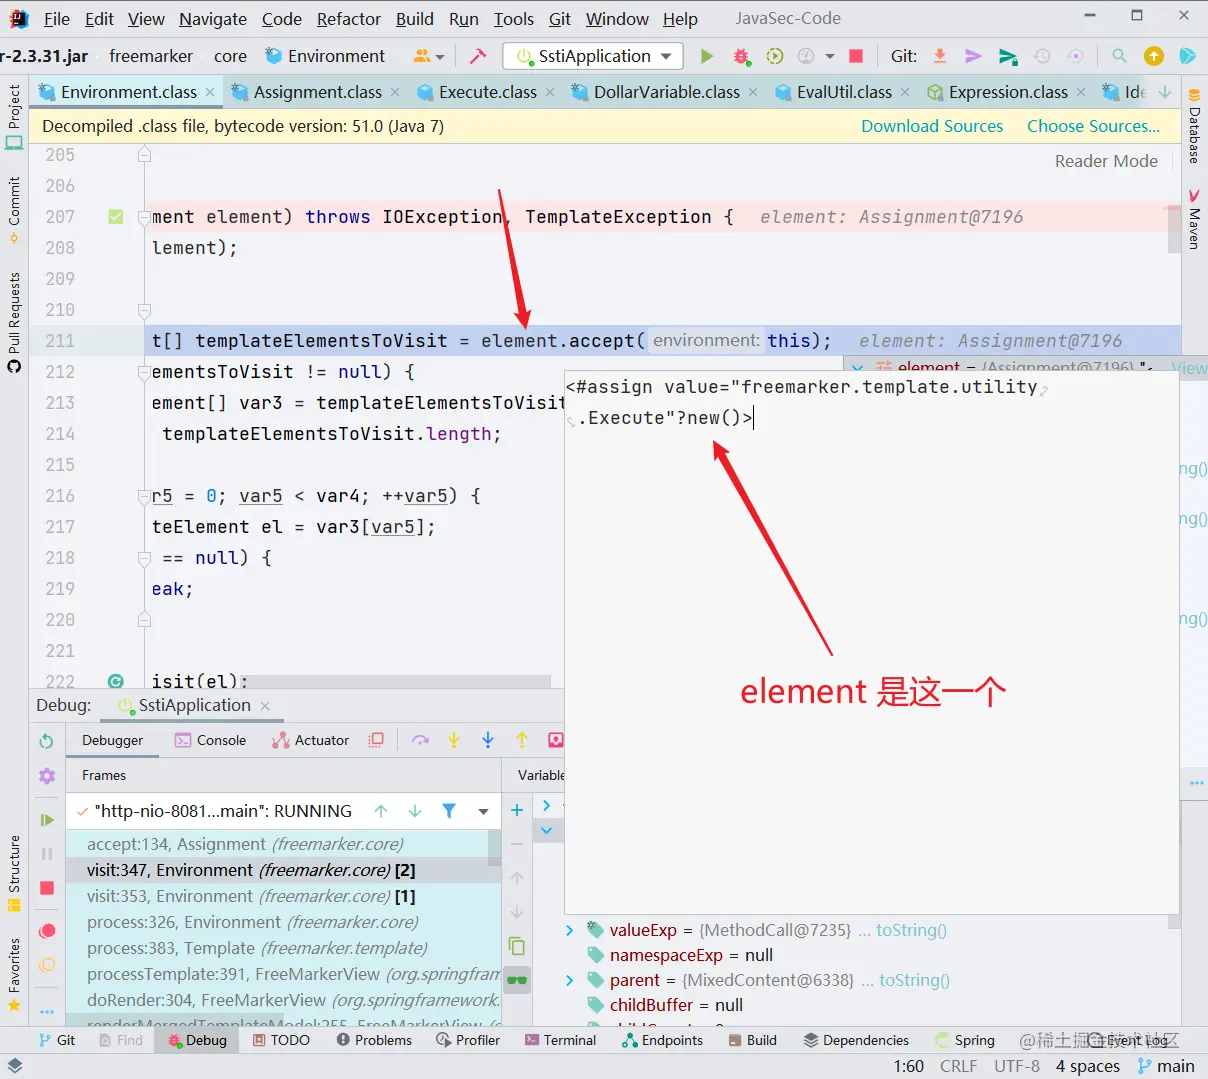Expand the valueExp variable node
Screen dimensions: 1208x1079
point(570,930)
